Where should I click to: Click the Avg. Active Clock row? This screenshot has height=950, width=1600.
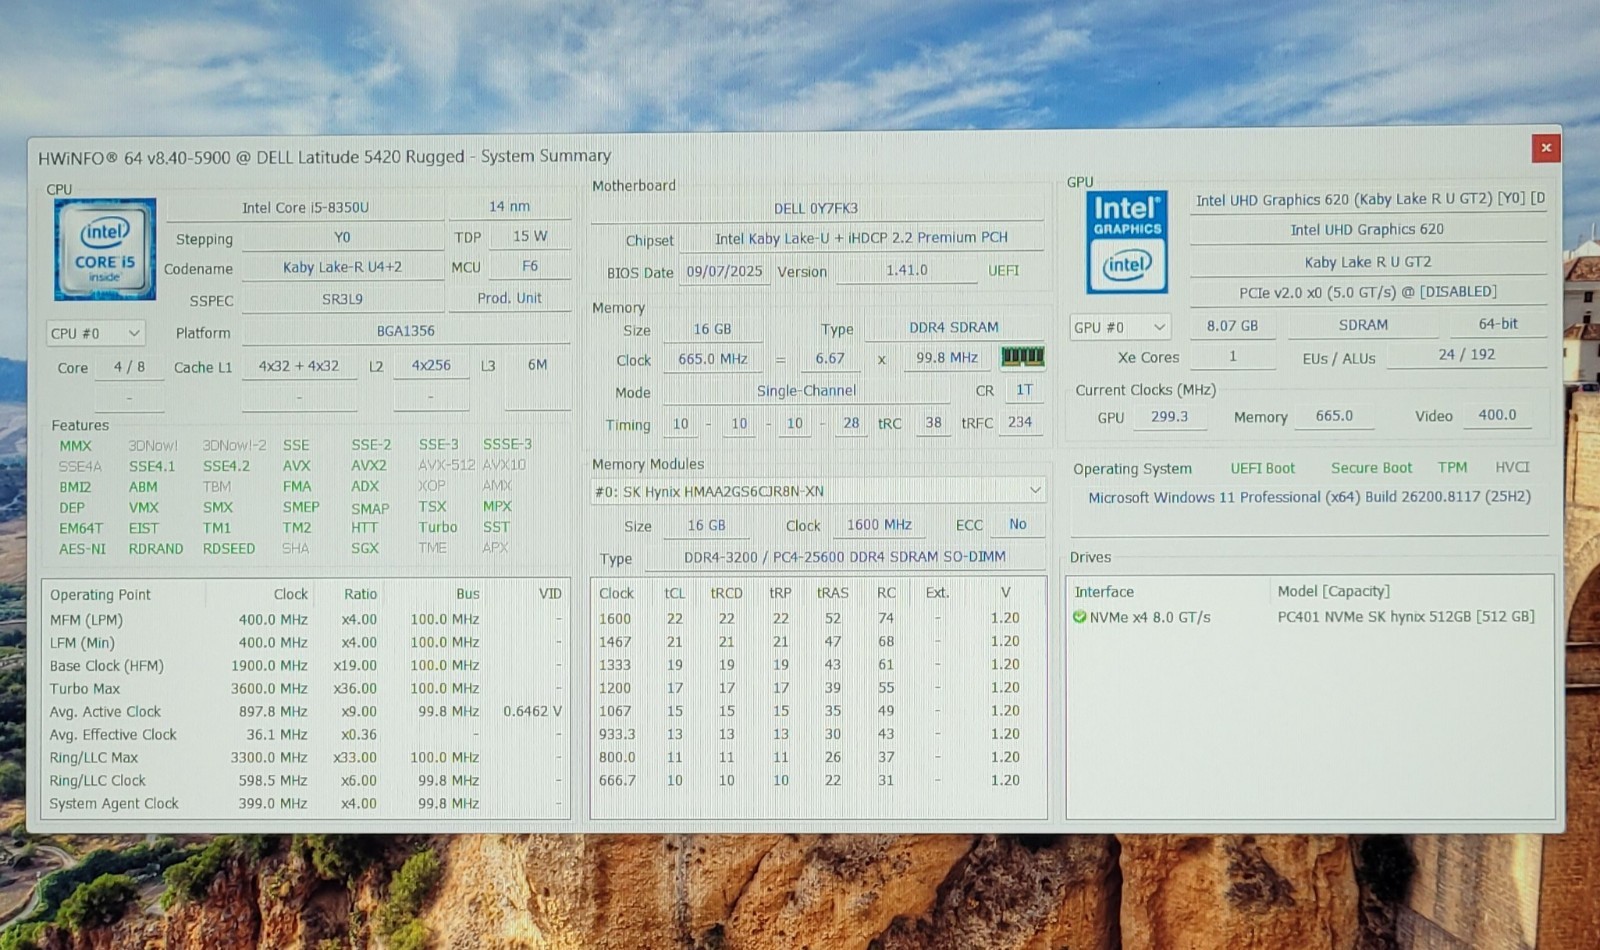click(x=305, y=712)
